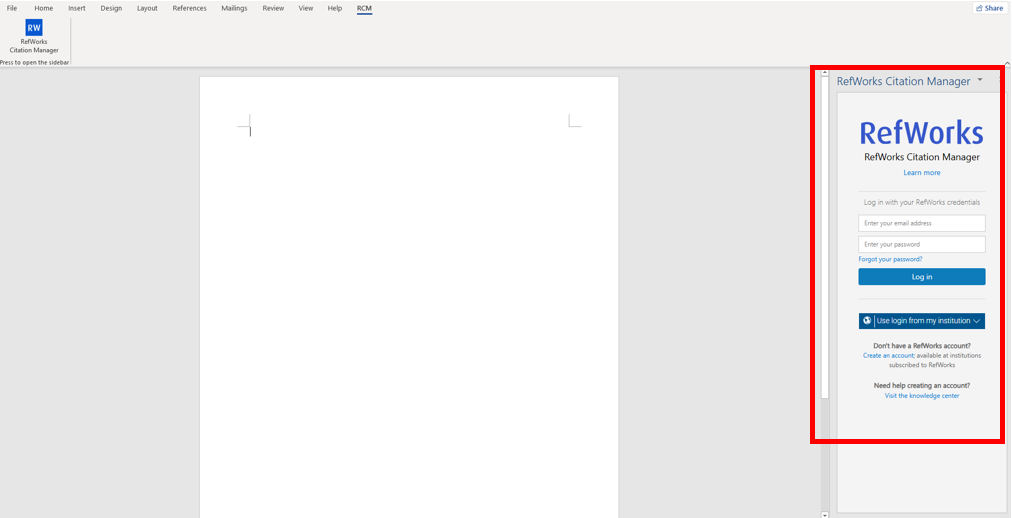This screenshot has height=518, width=1012.
Task: Select the Mailings tab
Action: click(x=234, y=8)
